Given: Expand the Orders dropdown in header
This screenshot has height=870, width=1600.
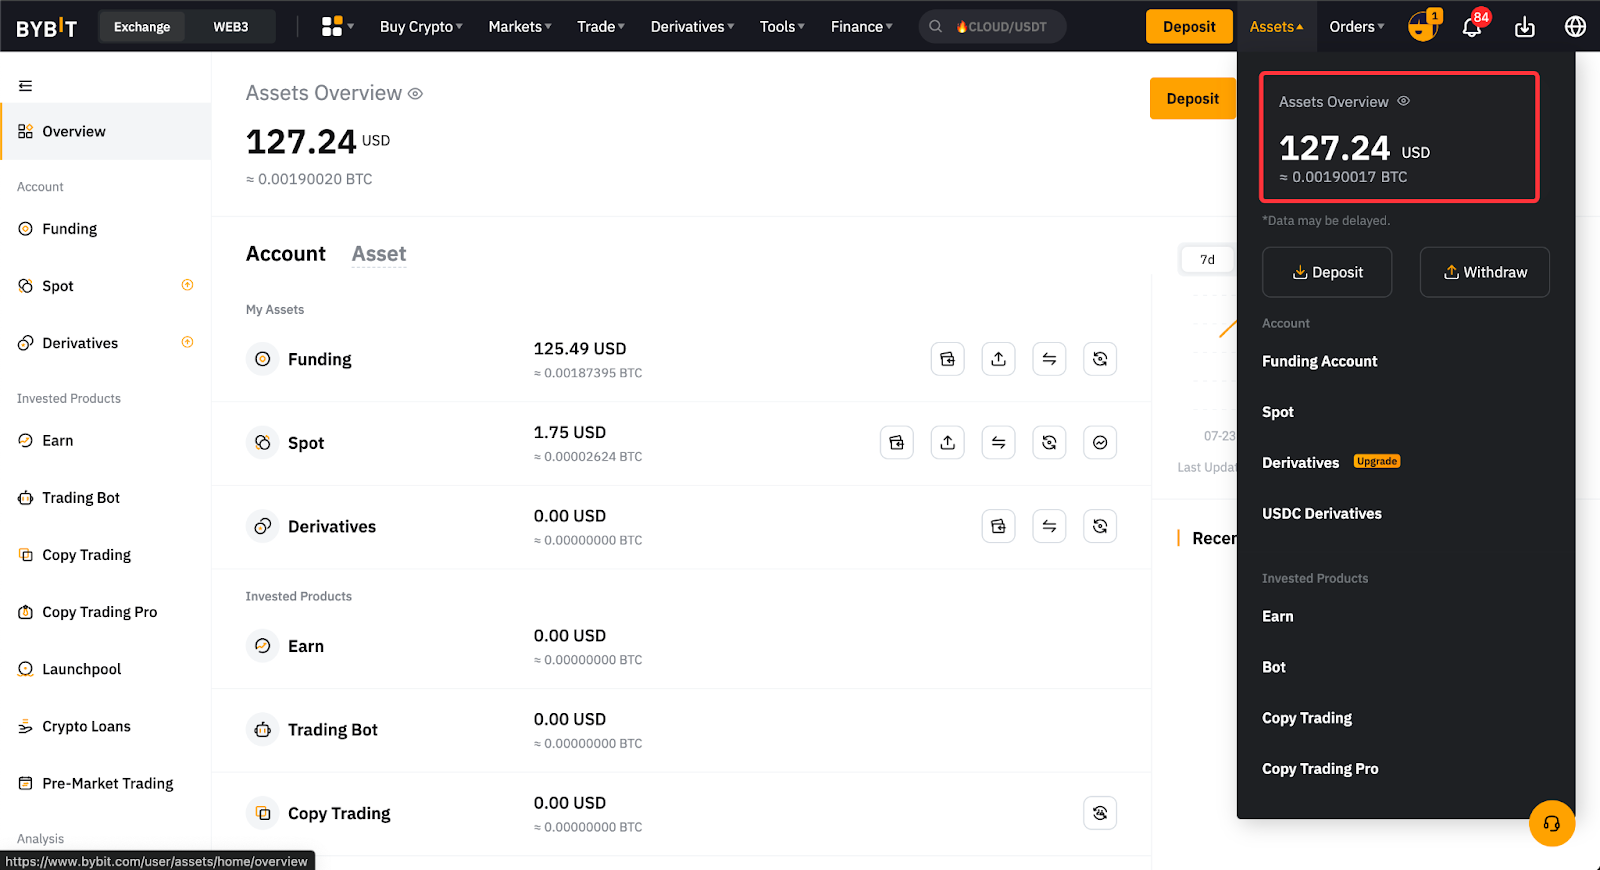Looking at the screenshot, I should click(1356, 27).
